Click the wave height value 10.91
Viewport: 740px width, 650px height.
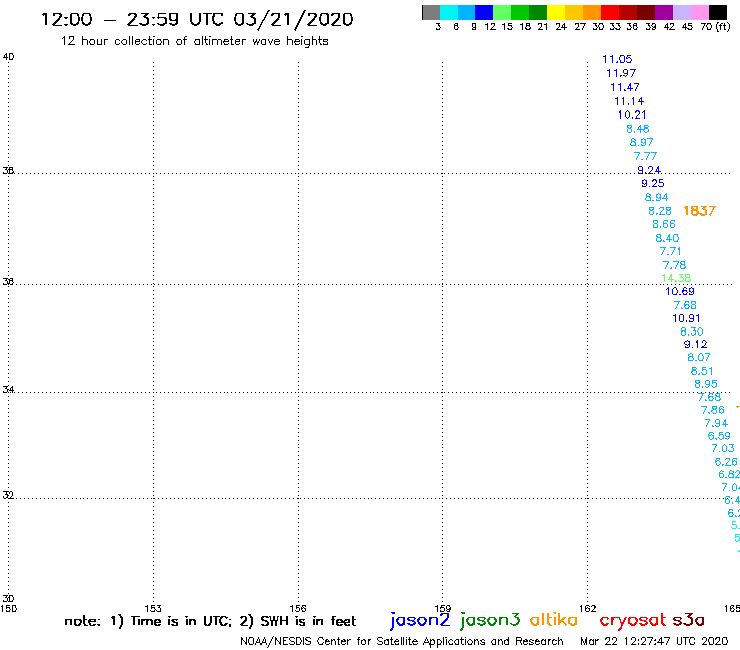coord(686,318)
